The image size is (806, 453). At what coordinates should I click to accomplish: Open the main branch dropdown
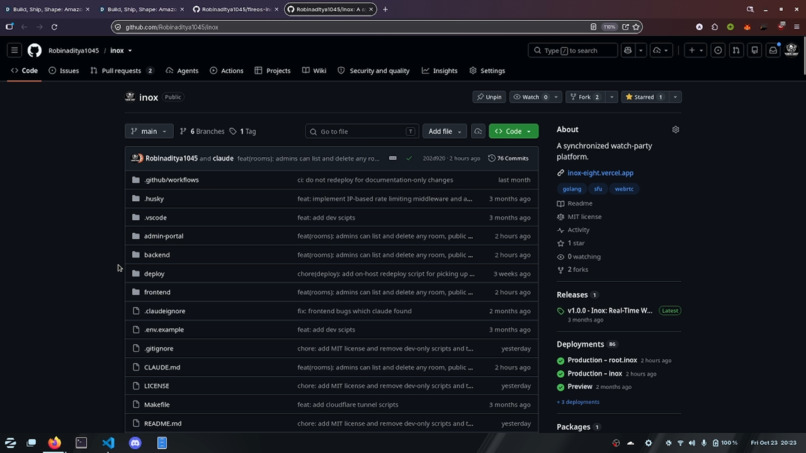point(149,131)
